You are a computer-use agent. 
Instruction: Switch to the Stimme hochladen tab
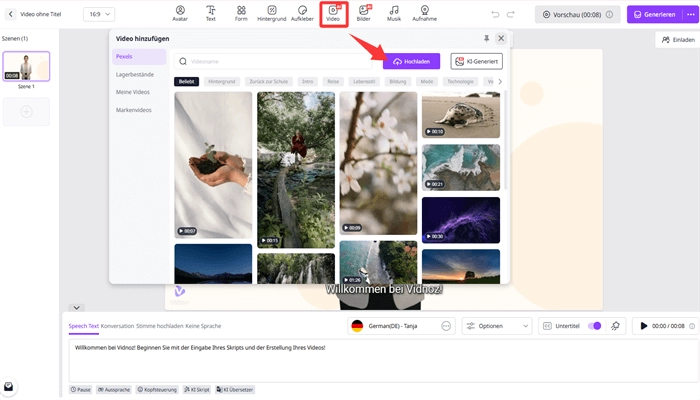[x=159, y=326]
